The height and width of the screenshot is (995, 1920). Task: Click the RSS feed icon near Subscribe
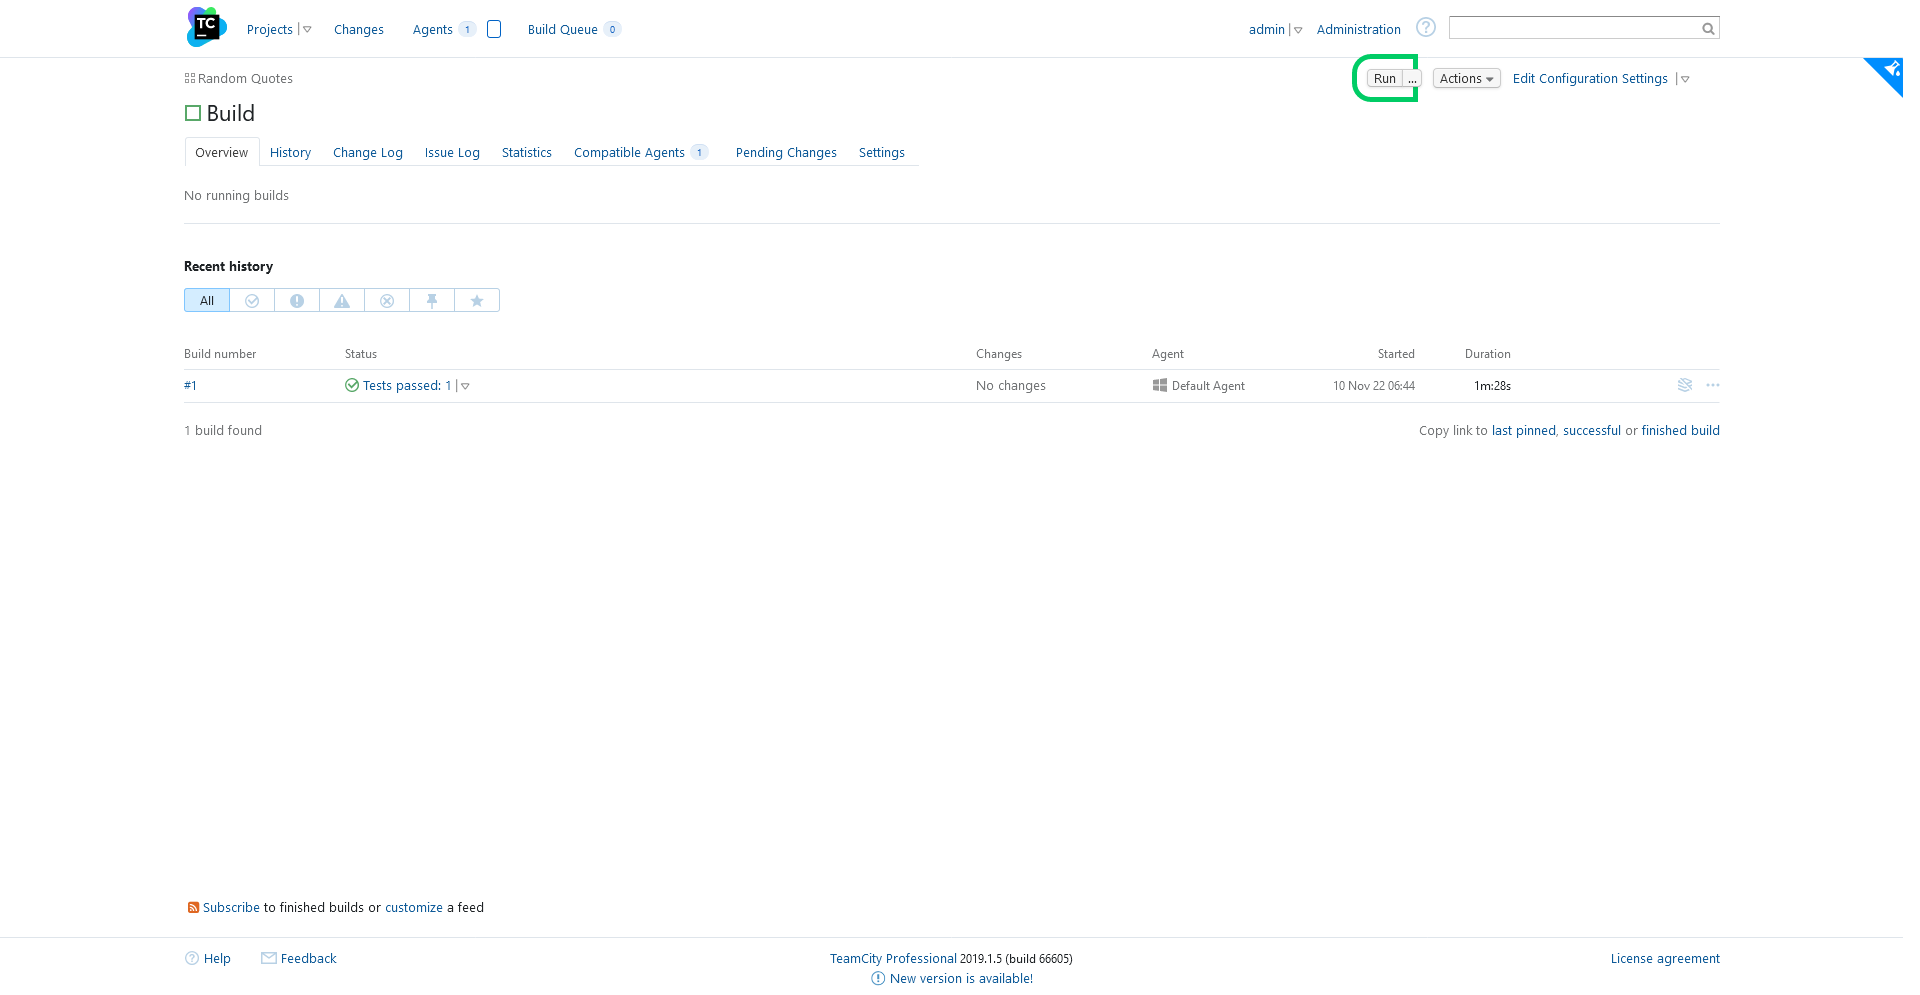(x=193, y=908)
